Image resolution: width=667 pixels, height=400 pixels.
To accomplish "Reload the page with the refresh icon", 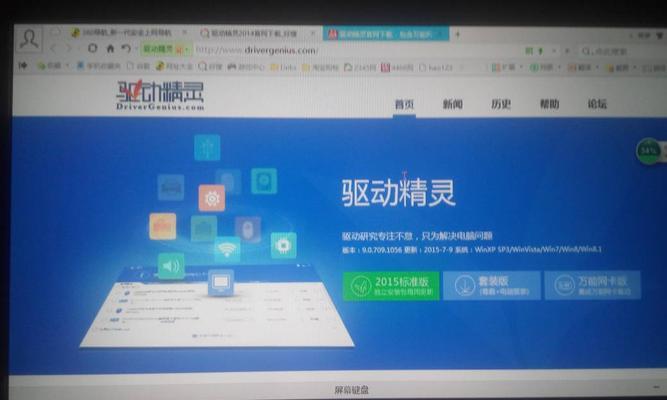I will (92, 49).
